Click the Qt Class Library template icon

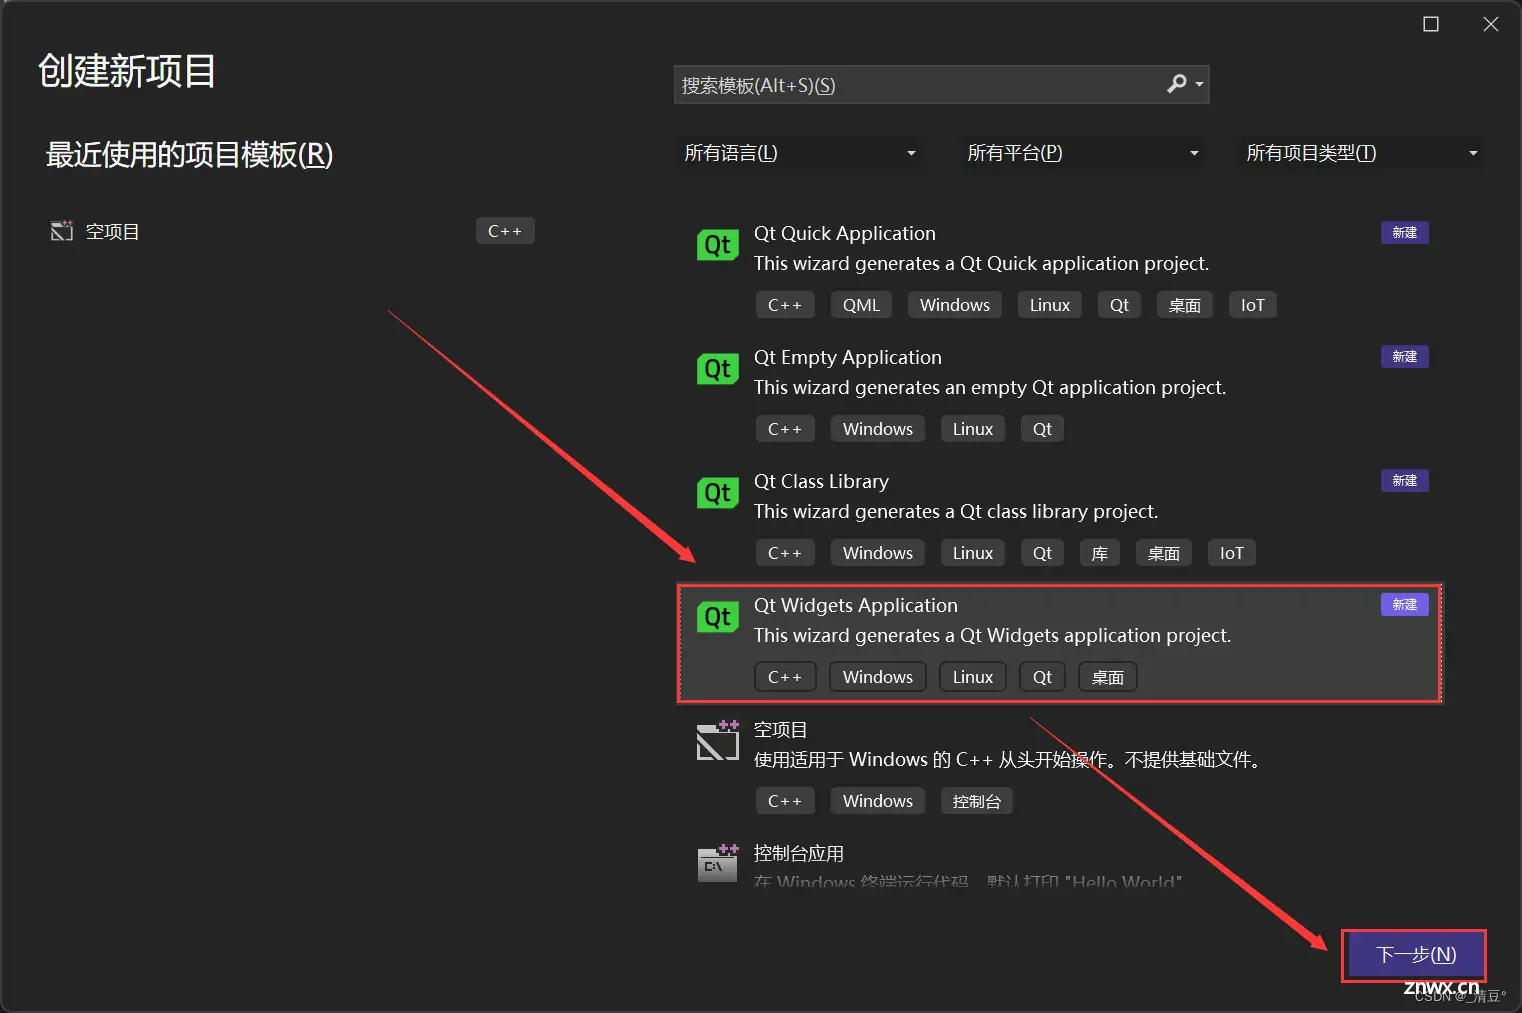[x=718, y=493]
